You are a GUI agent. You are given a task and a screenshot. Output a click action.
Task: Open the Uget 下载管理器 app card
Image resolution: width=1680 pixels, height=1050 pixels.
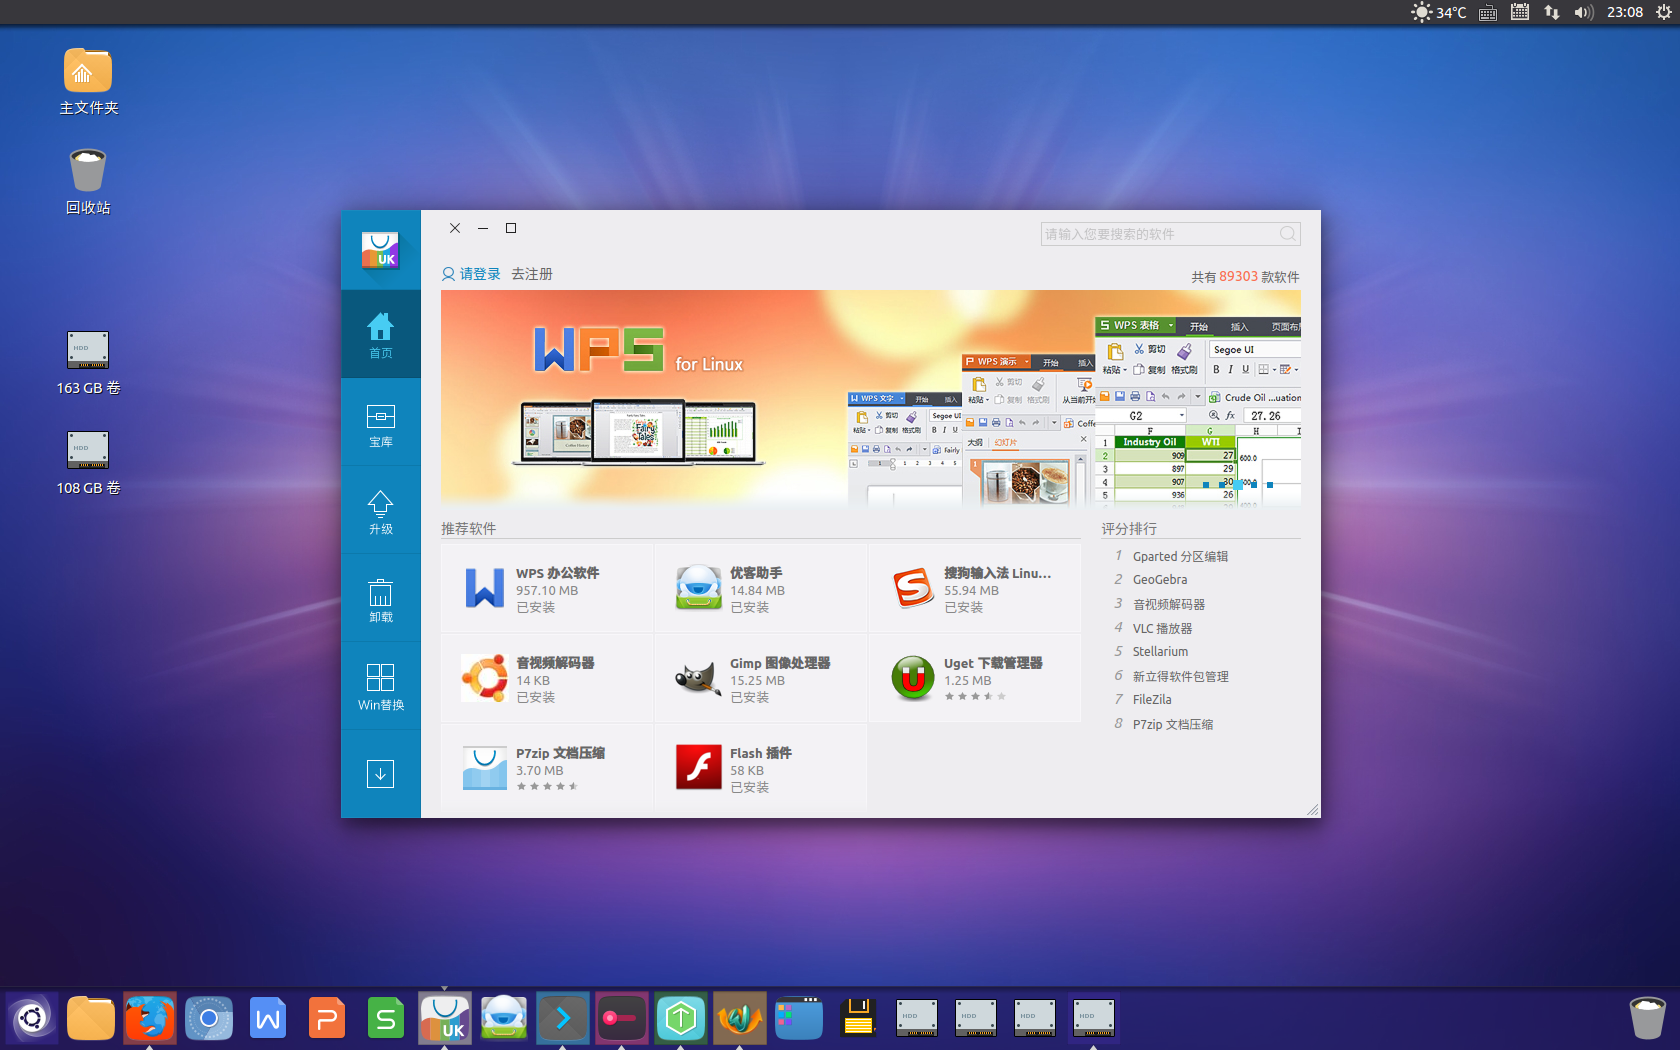coord(975,678)
